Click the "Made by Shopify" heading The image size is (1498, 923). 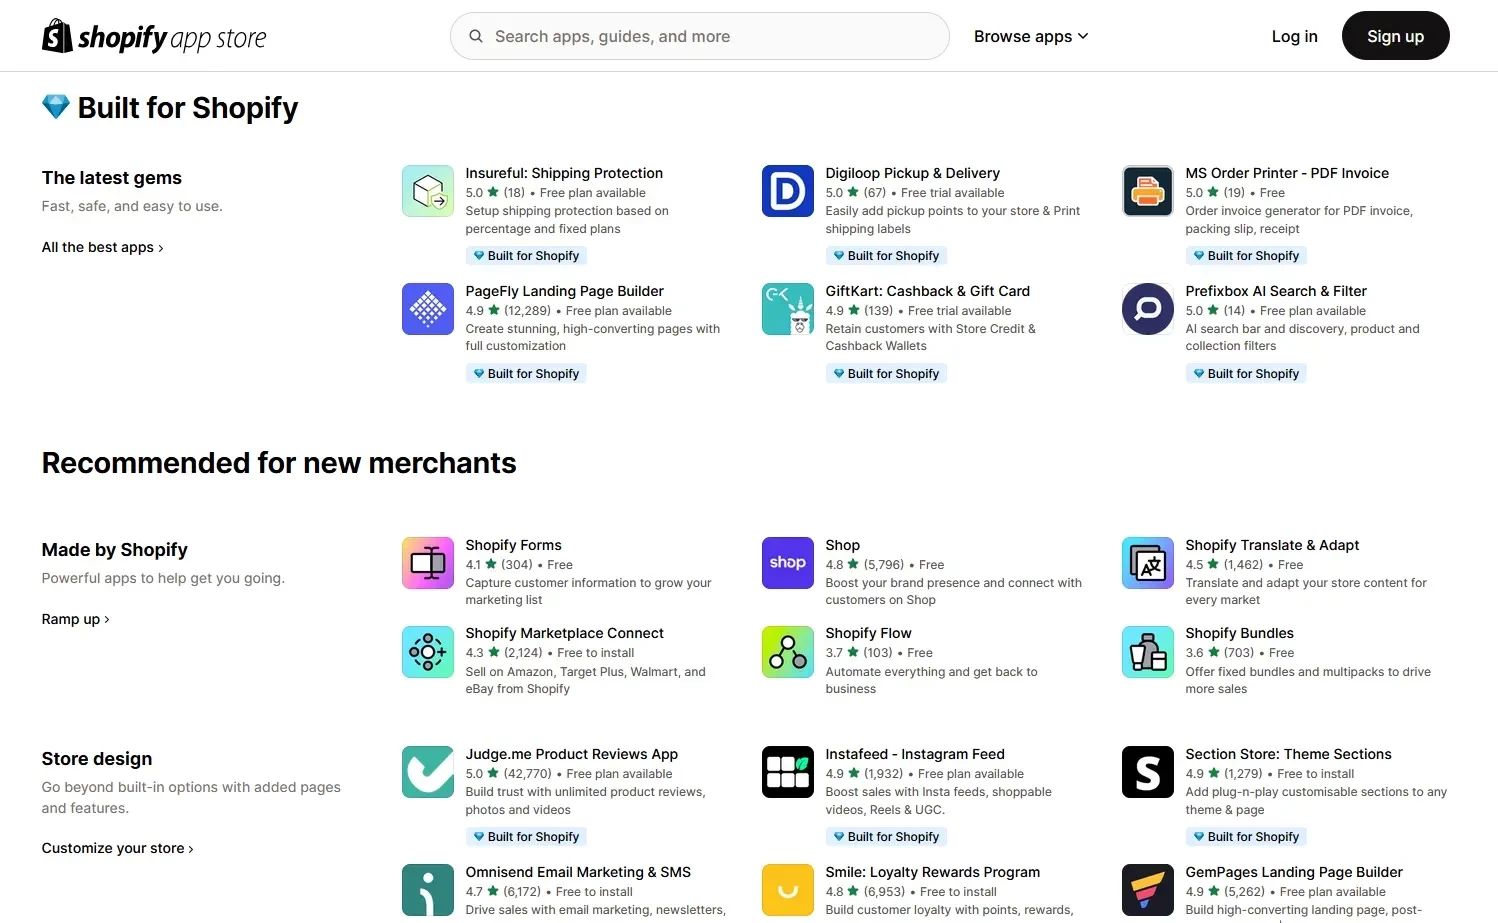tap(115, 550)
